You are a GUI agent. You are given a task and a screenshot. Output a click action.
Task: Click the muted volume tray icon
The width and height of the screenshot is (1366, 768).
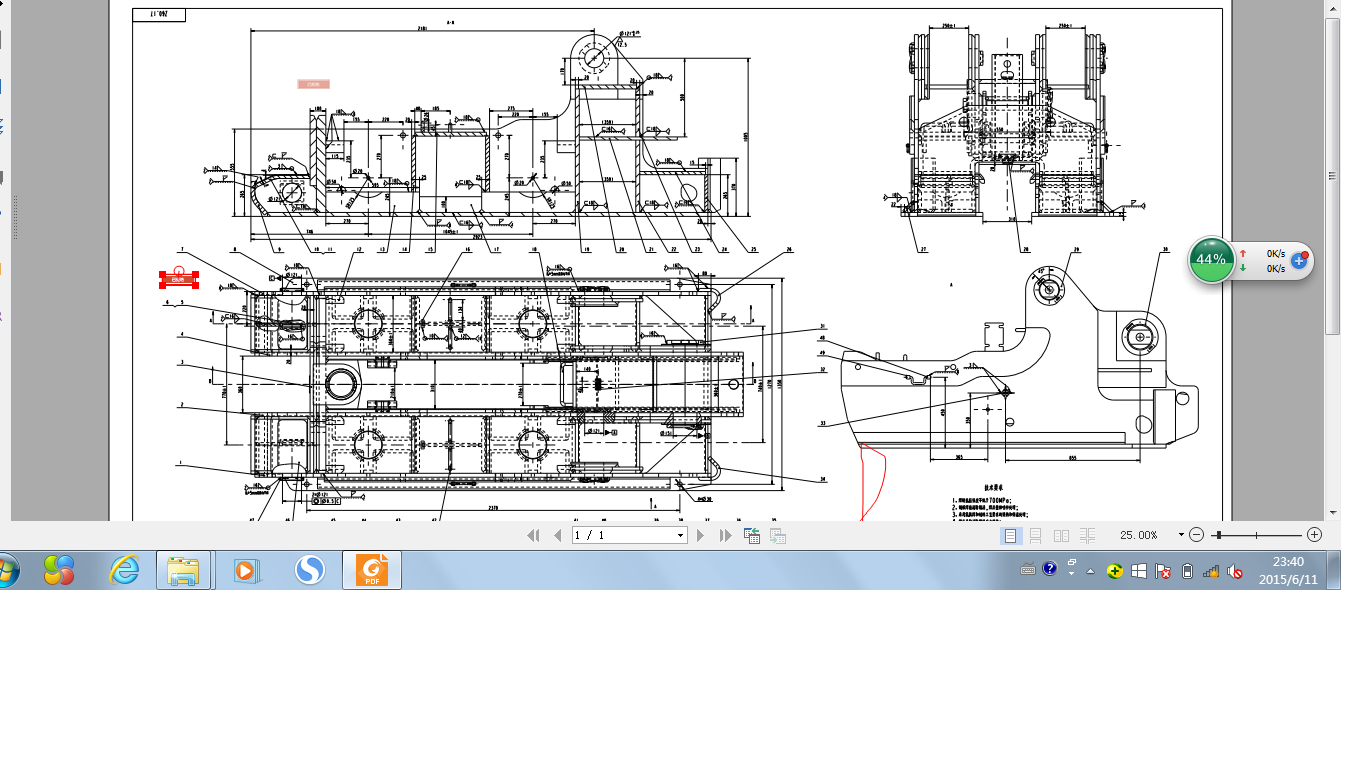coord(1236,571)
